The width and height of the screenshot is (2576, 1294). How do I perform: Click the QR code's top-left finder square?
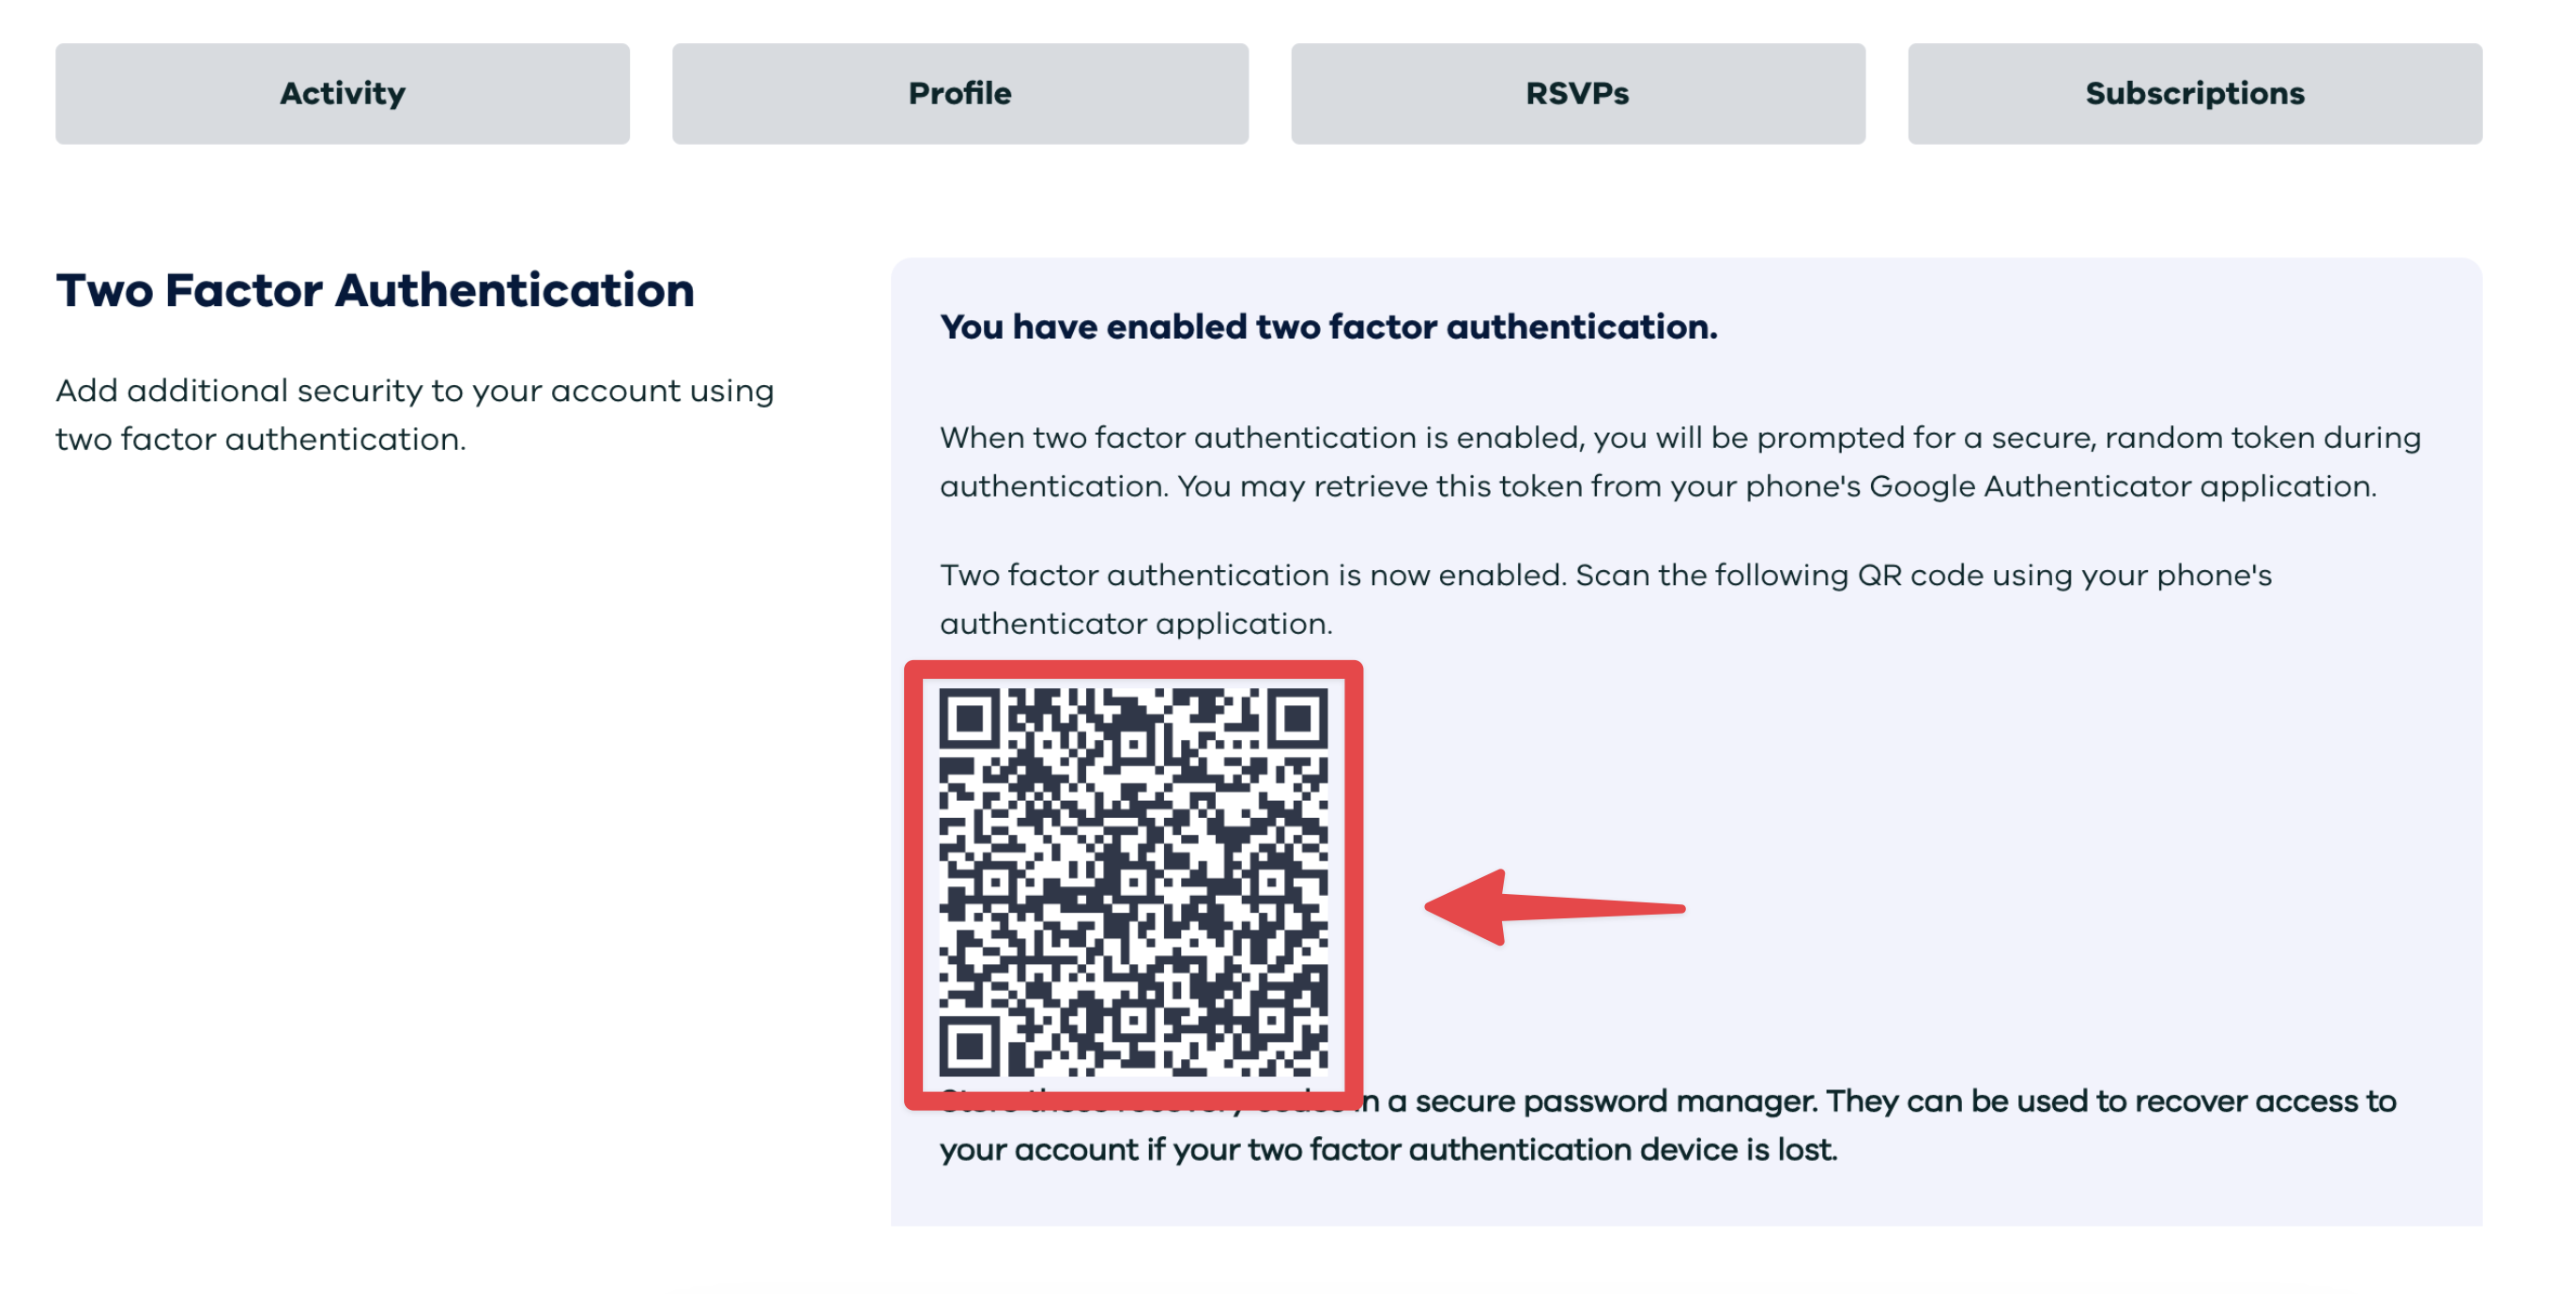(x=969, y=718)
